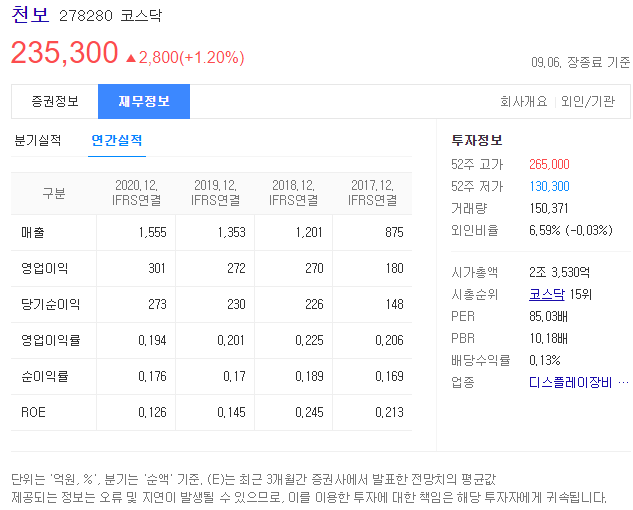The height and width of the screenshot is (510, 633).
Task: Click the 2019 영업이익 value 272
Action: [236, 269]
